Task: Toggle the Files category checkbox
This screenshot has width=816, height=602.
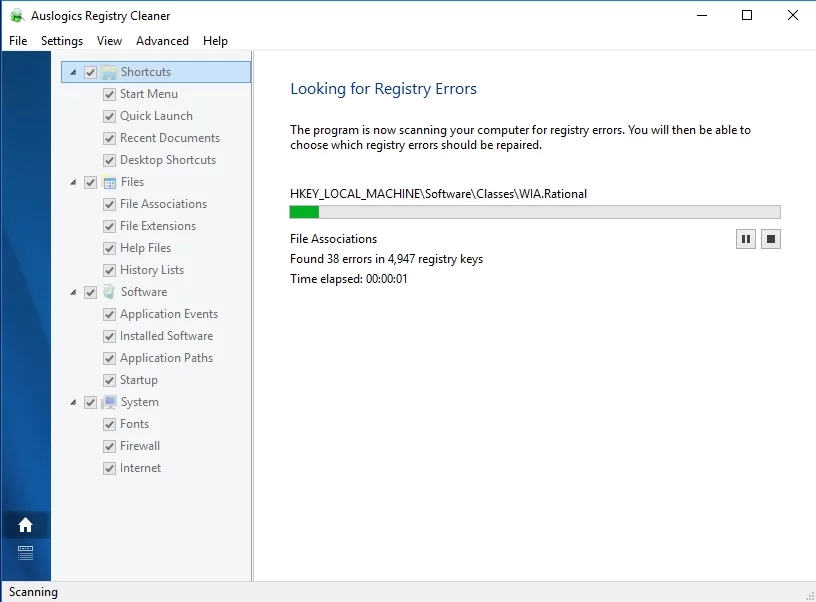Action: (91, 182)
